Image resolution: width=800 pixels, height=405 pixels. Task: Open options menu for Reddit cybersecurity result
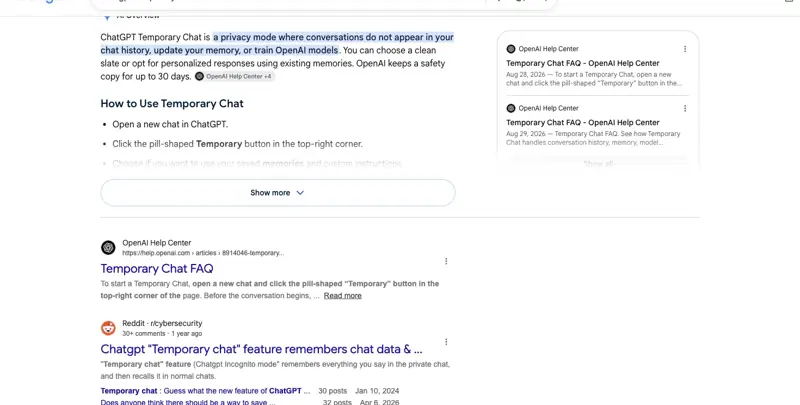446,342
